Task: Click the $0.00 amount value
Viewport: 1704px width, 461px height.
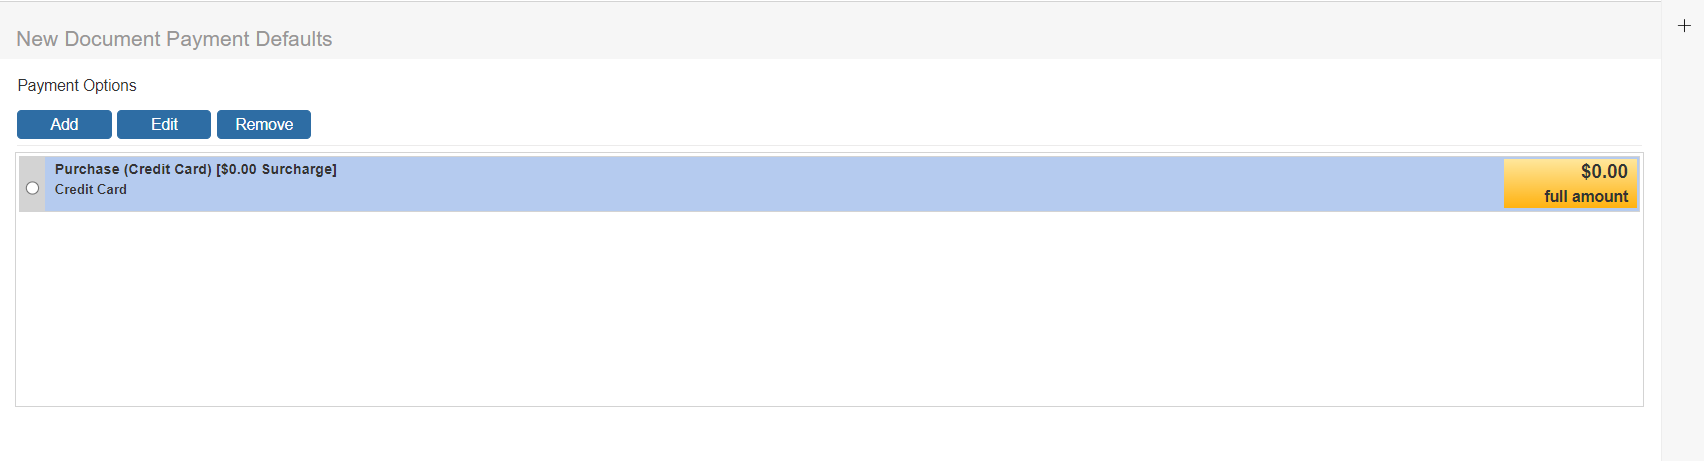Action: point(1604,171)
